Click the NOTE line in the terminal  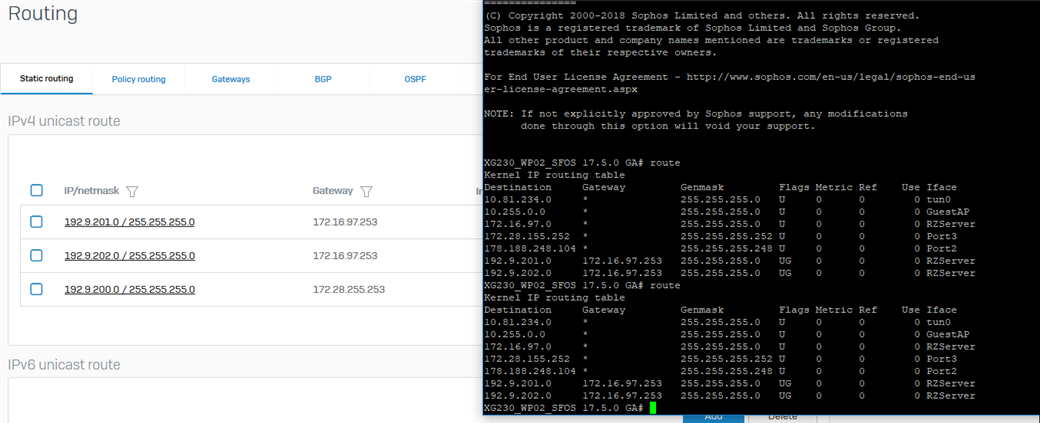click(696, 114)
